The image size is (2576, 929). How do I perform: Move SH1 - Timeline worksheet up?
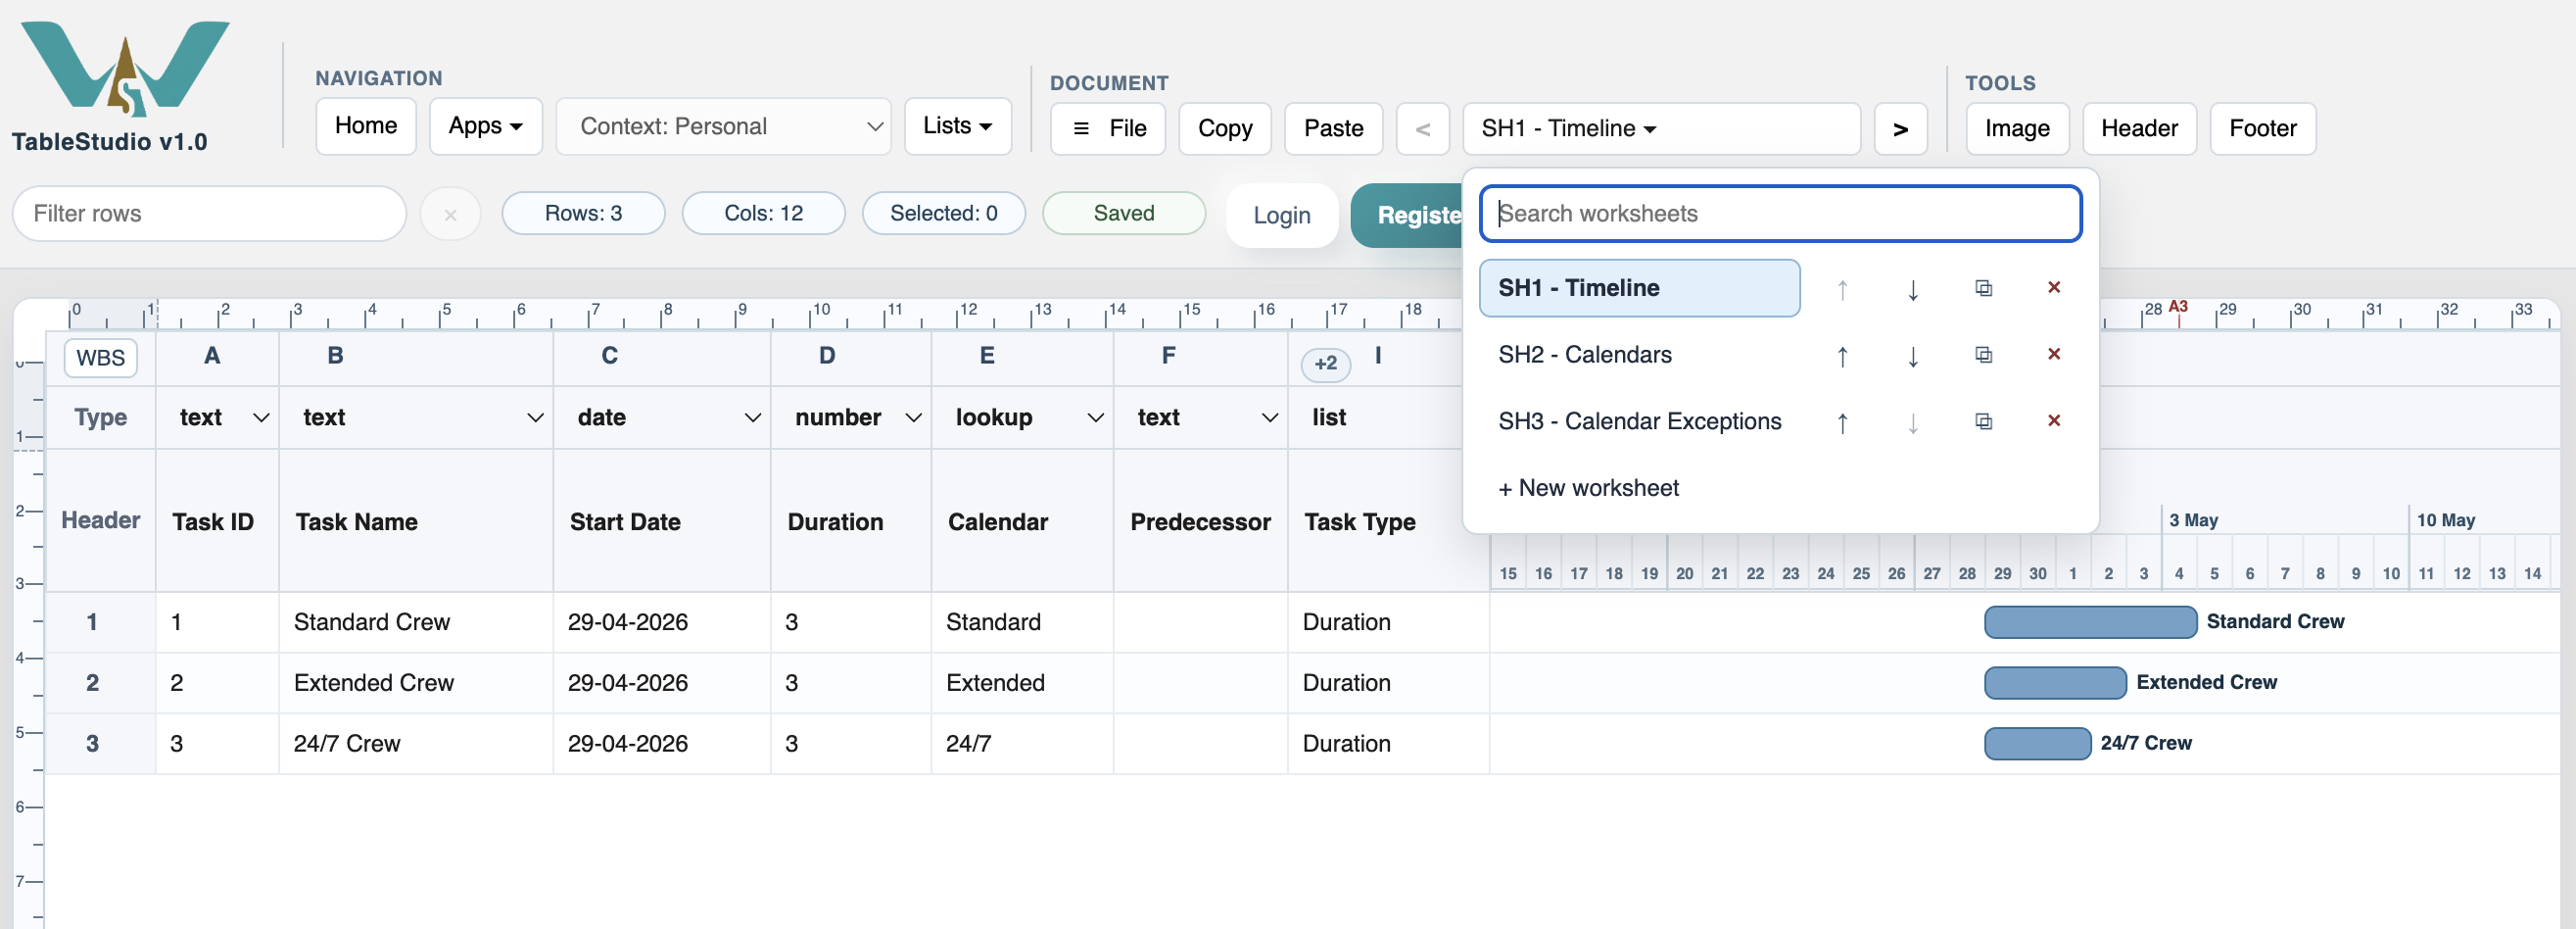click(1842, 289)
